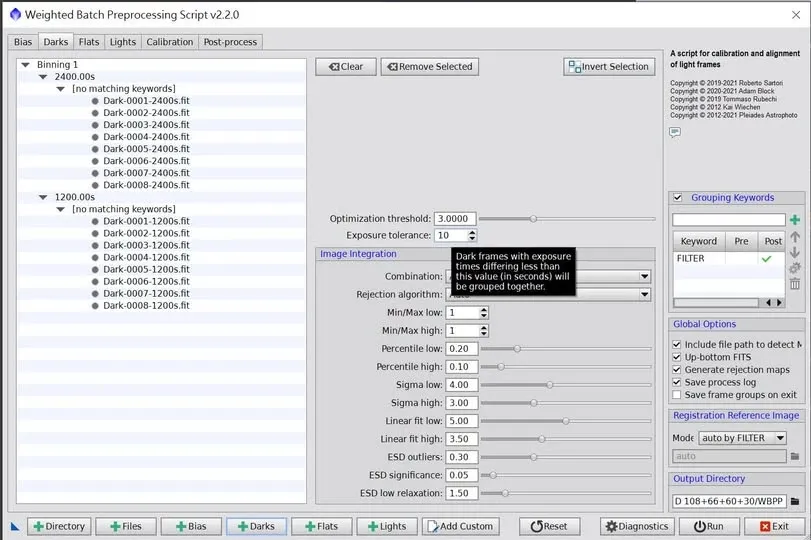The height and width of the screenshot is (540, 811).
Task: Click the Sigma low slider handle
Action: coord(550,385)
